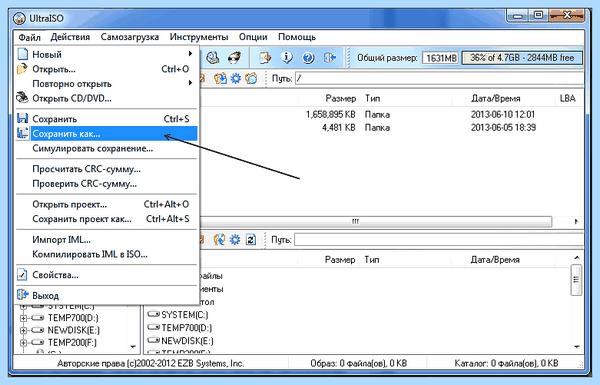Choose Свойства... menu entry

[106, 275]
